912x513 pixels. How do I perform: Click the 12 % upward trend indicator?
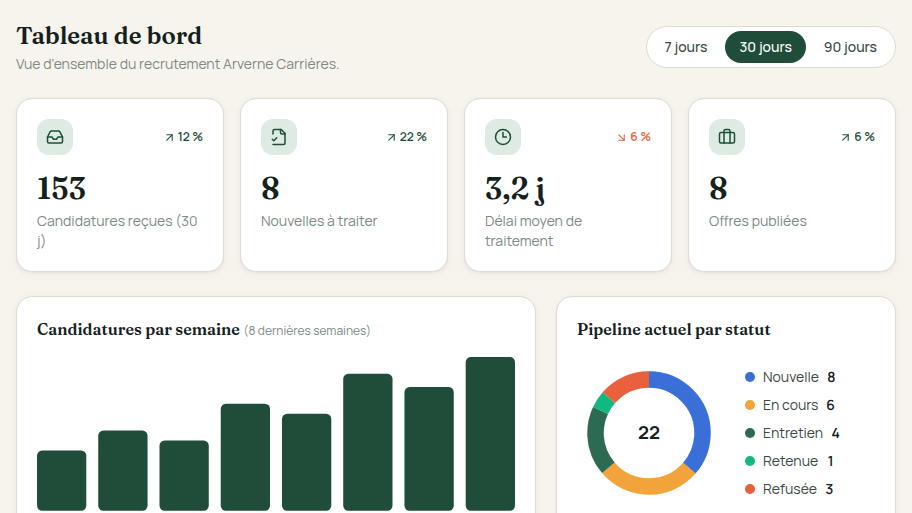pos(184,137)
